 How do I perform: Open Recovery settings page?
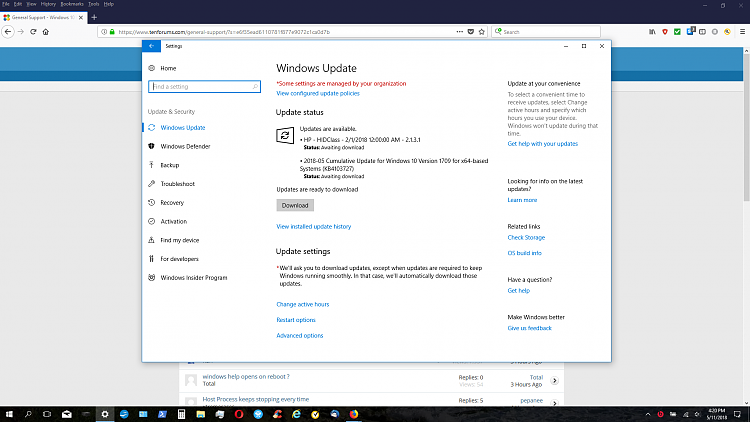pyautogui.click(x=172, y=202)
